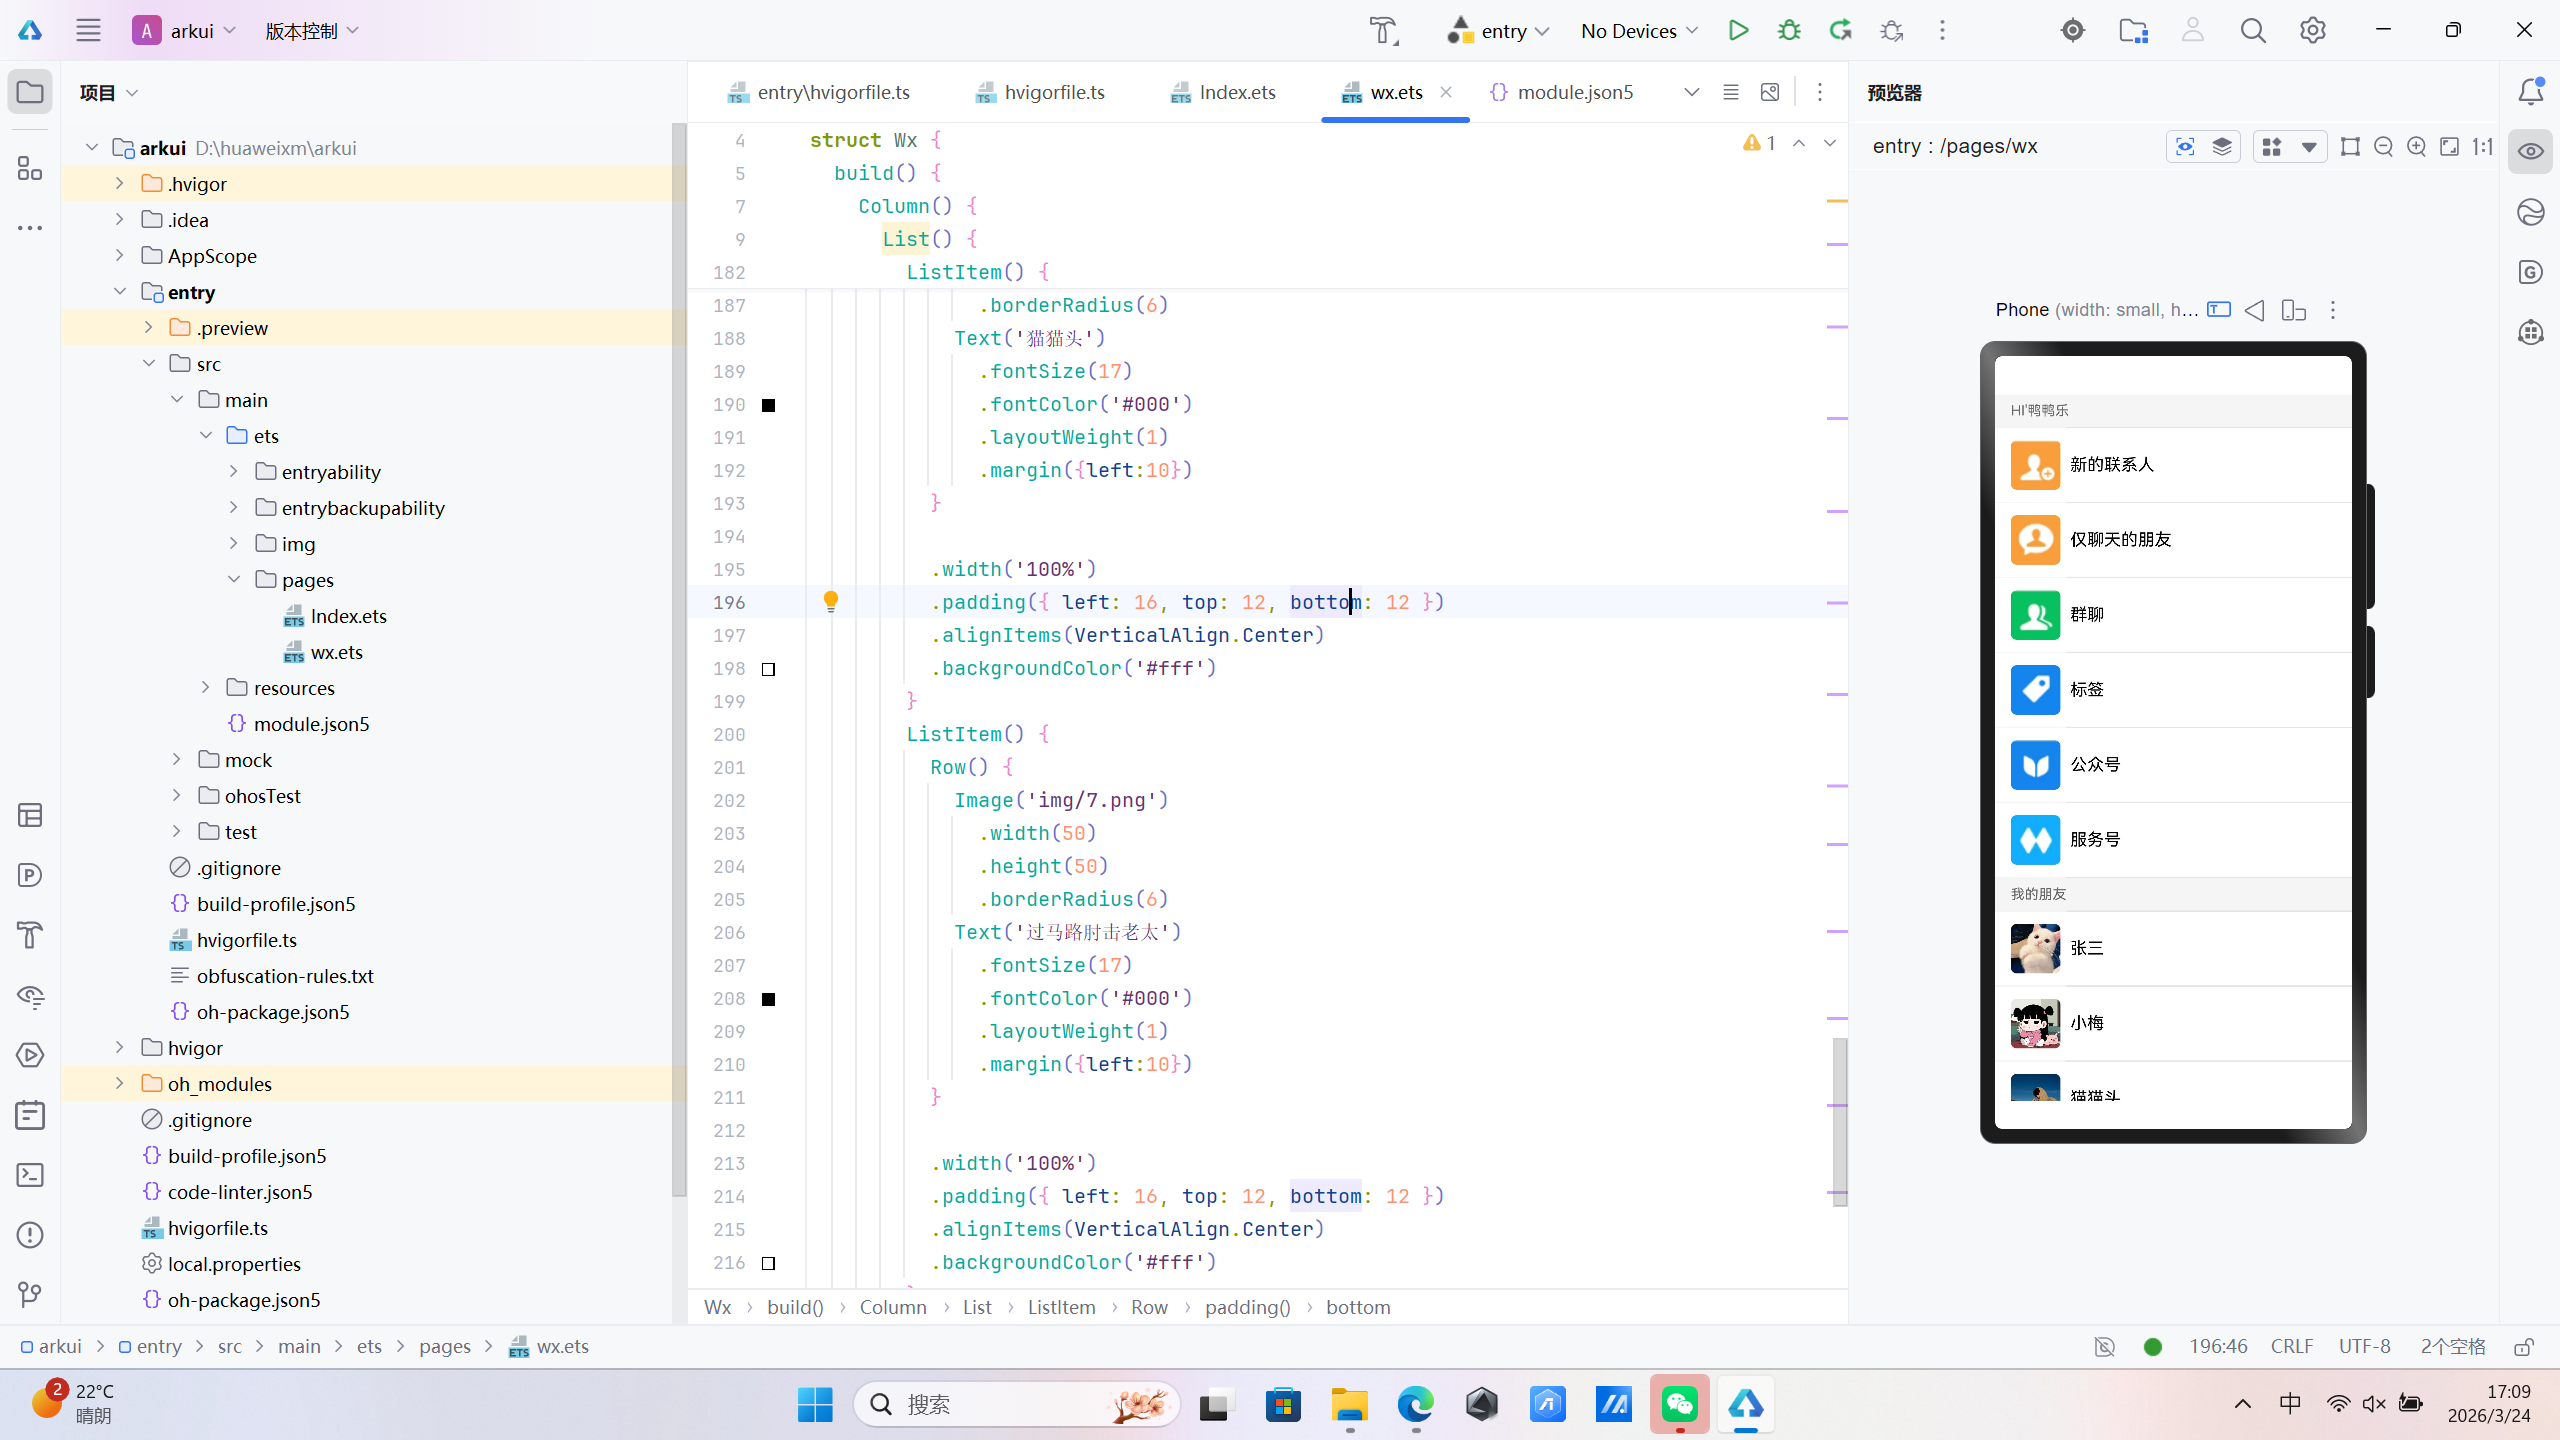The image size is (2560, 1440).
Task: Click the yellow lightbulb hint icon
Action: pyautogui.click(x=830, y=601)
